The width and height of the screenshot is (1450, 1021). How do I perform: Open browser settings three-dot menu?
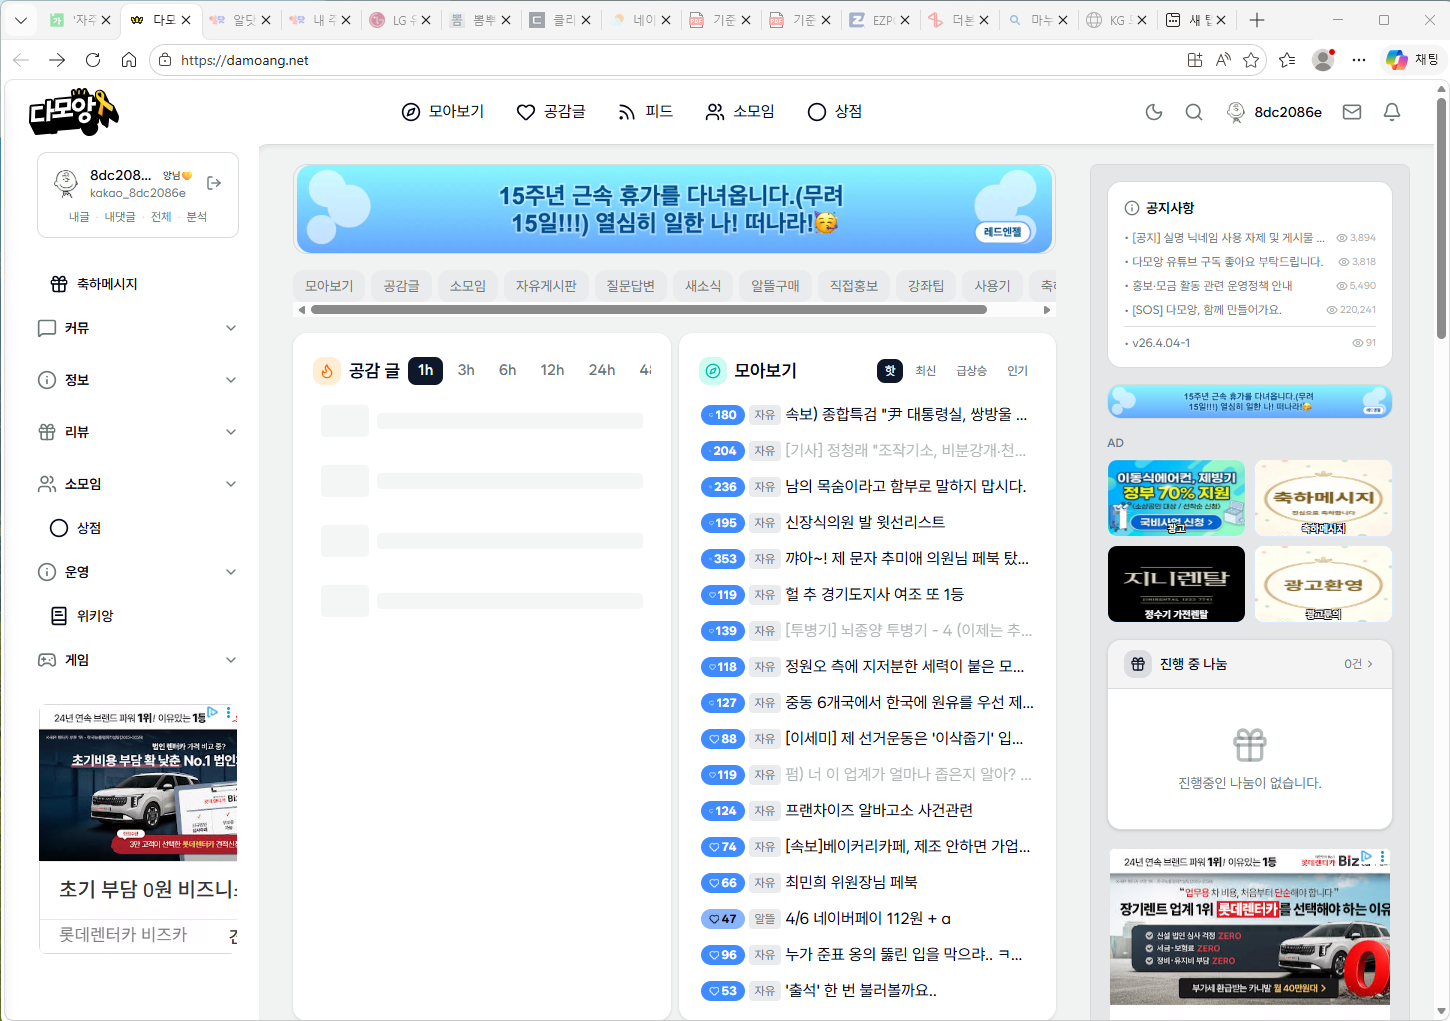pos(1359,60)
